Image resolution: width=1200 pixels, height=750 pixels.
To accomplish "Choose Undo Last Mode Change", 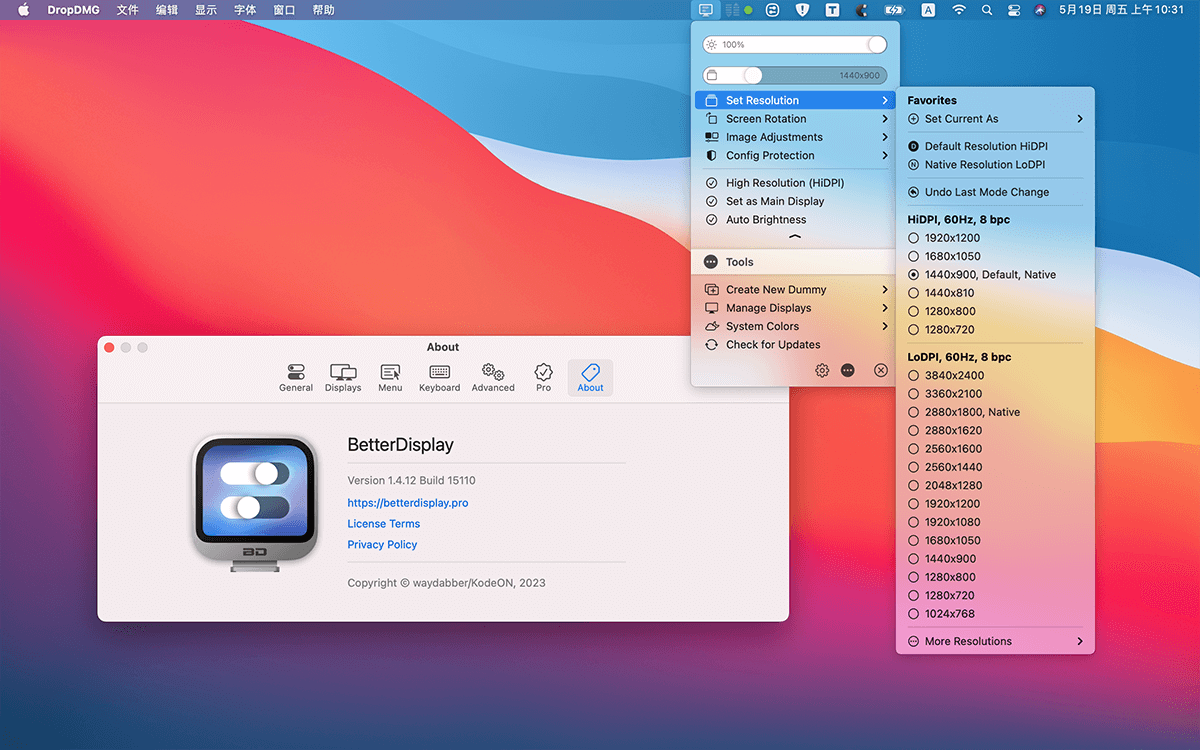I will point(979,192).
